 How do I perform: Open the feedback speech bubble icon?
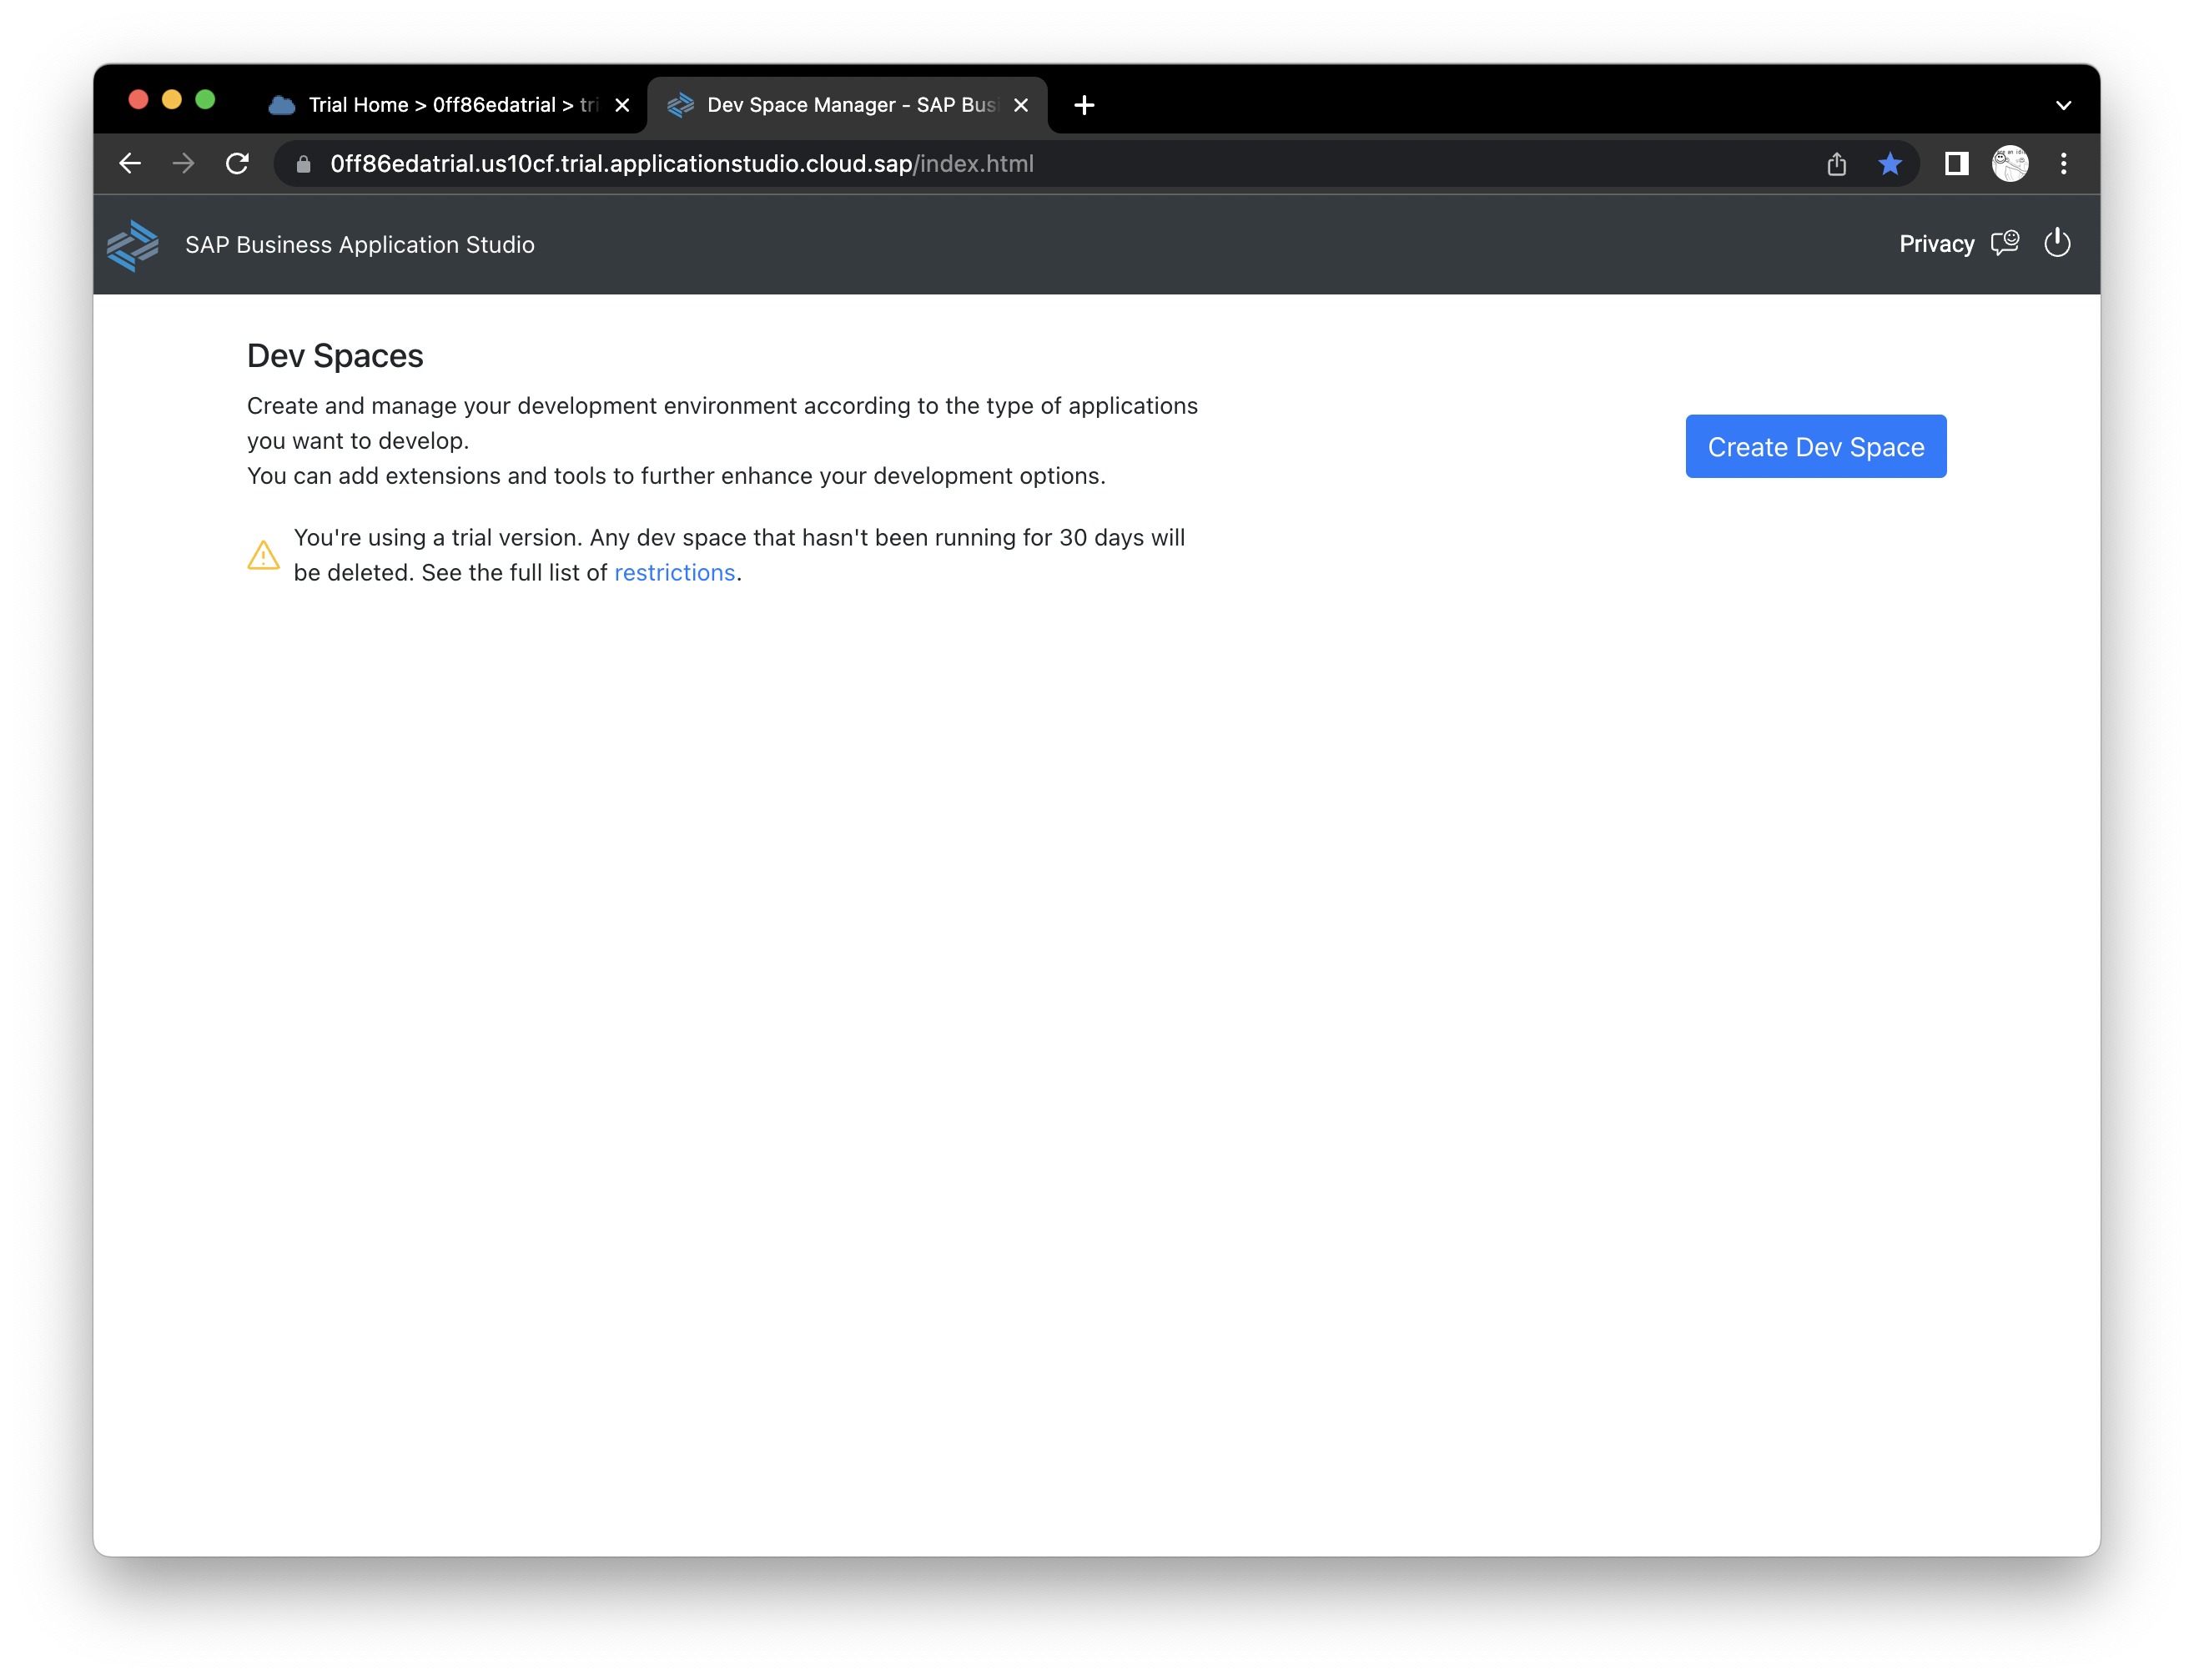[x=2004, y=244]
